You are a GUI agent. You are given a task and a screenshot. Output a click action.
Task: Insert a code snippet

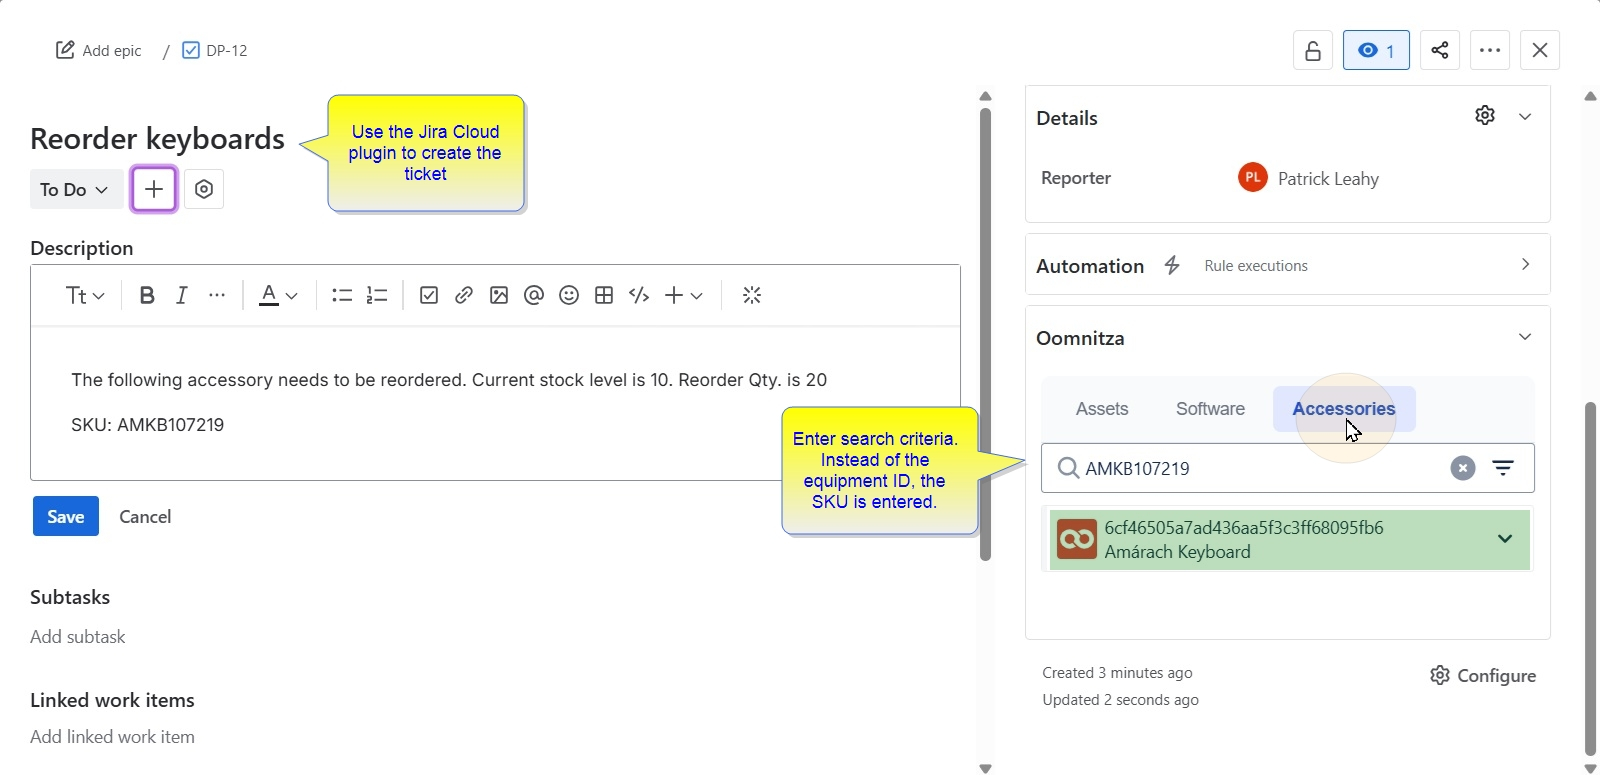pyautogui.click(x=639, y=295)
